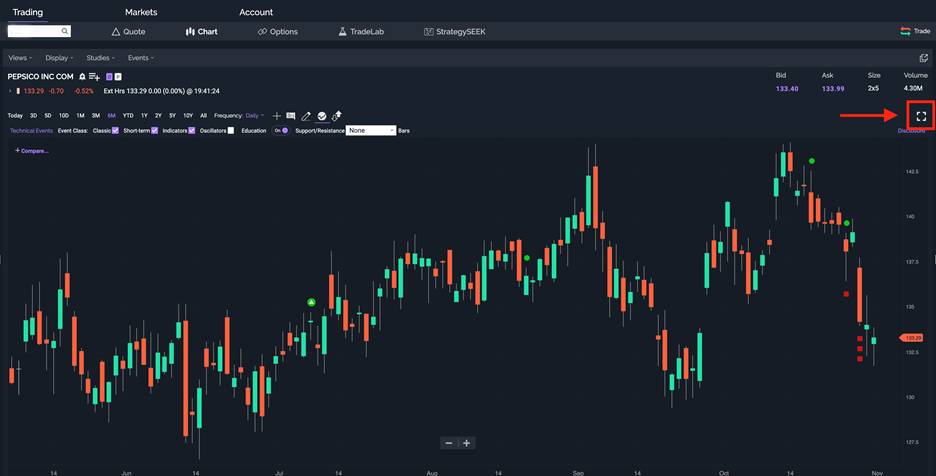The height and width of the screenshot is (476, 936).
Task: Open the Views dropdown menu
Action: [20, 58]
